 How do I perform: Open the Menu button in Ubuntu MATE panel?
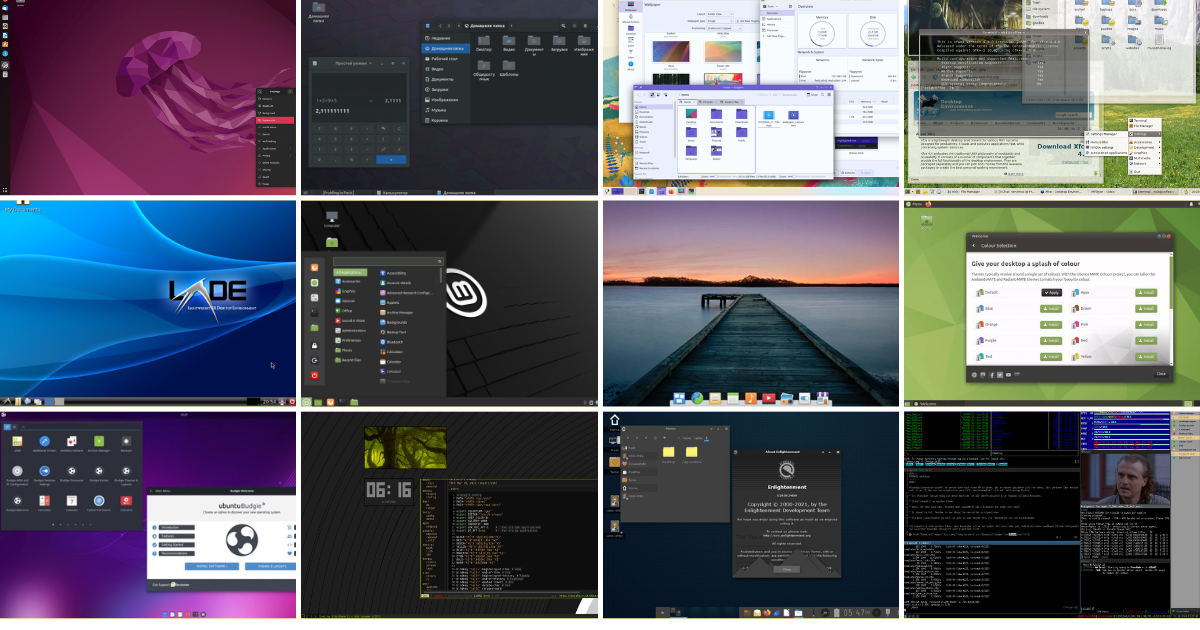913,204
